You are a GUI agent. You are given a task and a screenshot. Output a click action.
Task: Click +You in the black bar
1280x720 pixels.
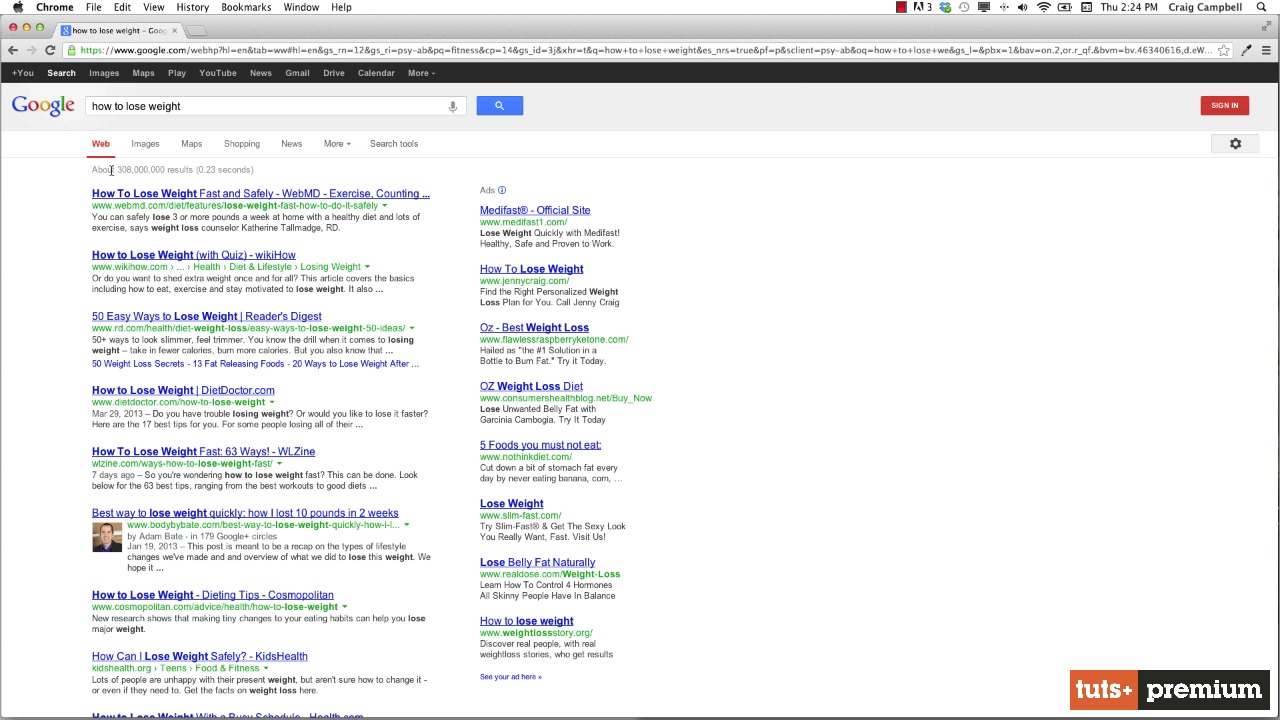[x=22, y=73]
